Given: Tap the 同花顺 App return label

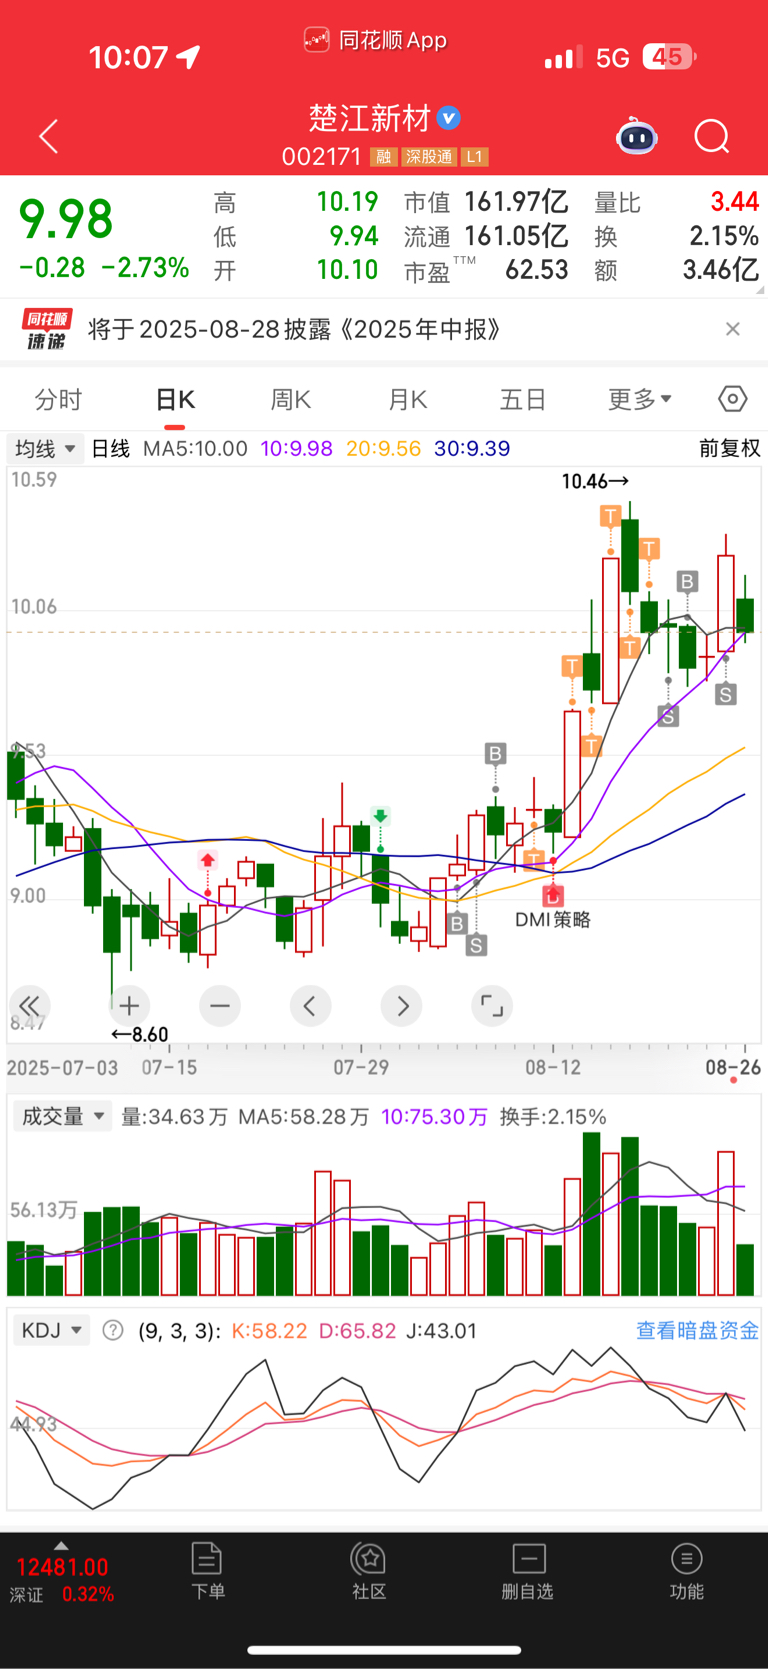Looking at the screenshot, I should point(376,40).
